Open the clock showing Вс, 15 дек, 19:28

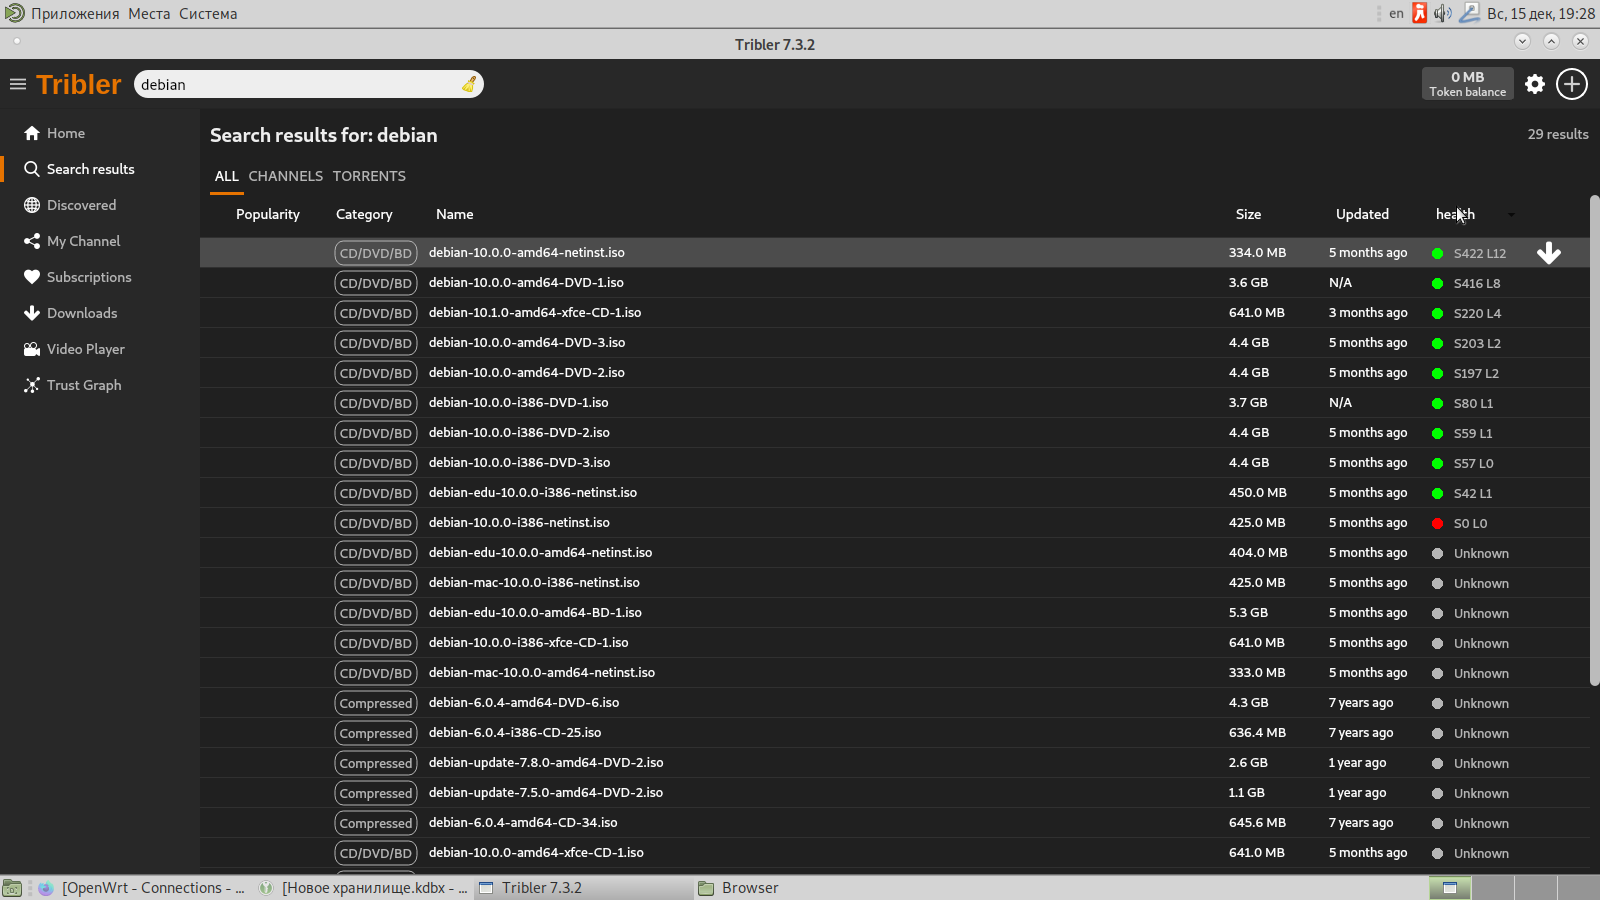click(1540, 14)
